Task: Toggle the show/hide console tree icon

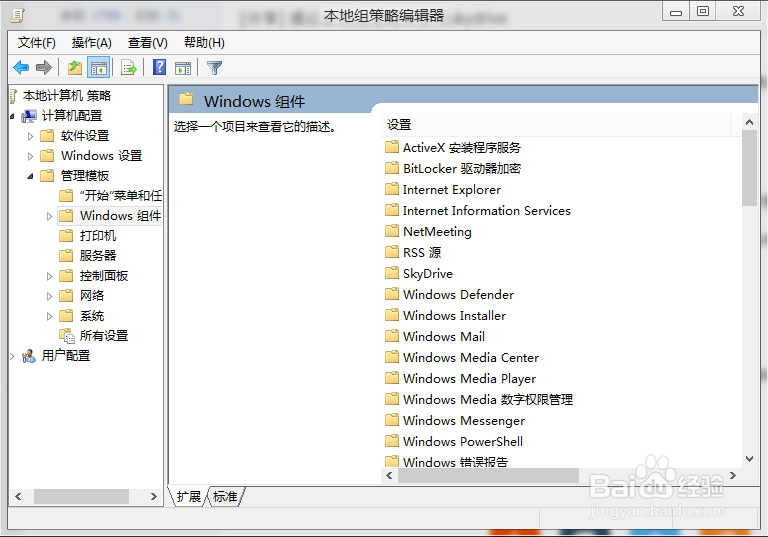Action: pos(98,67)
